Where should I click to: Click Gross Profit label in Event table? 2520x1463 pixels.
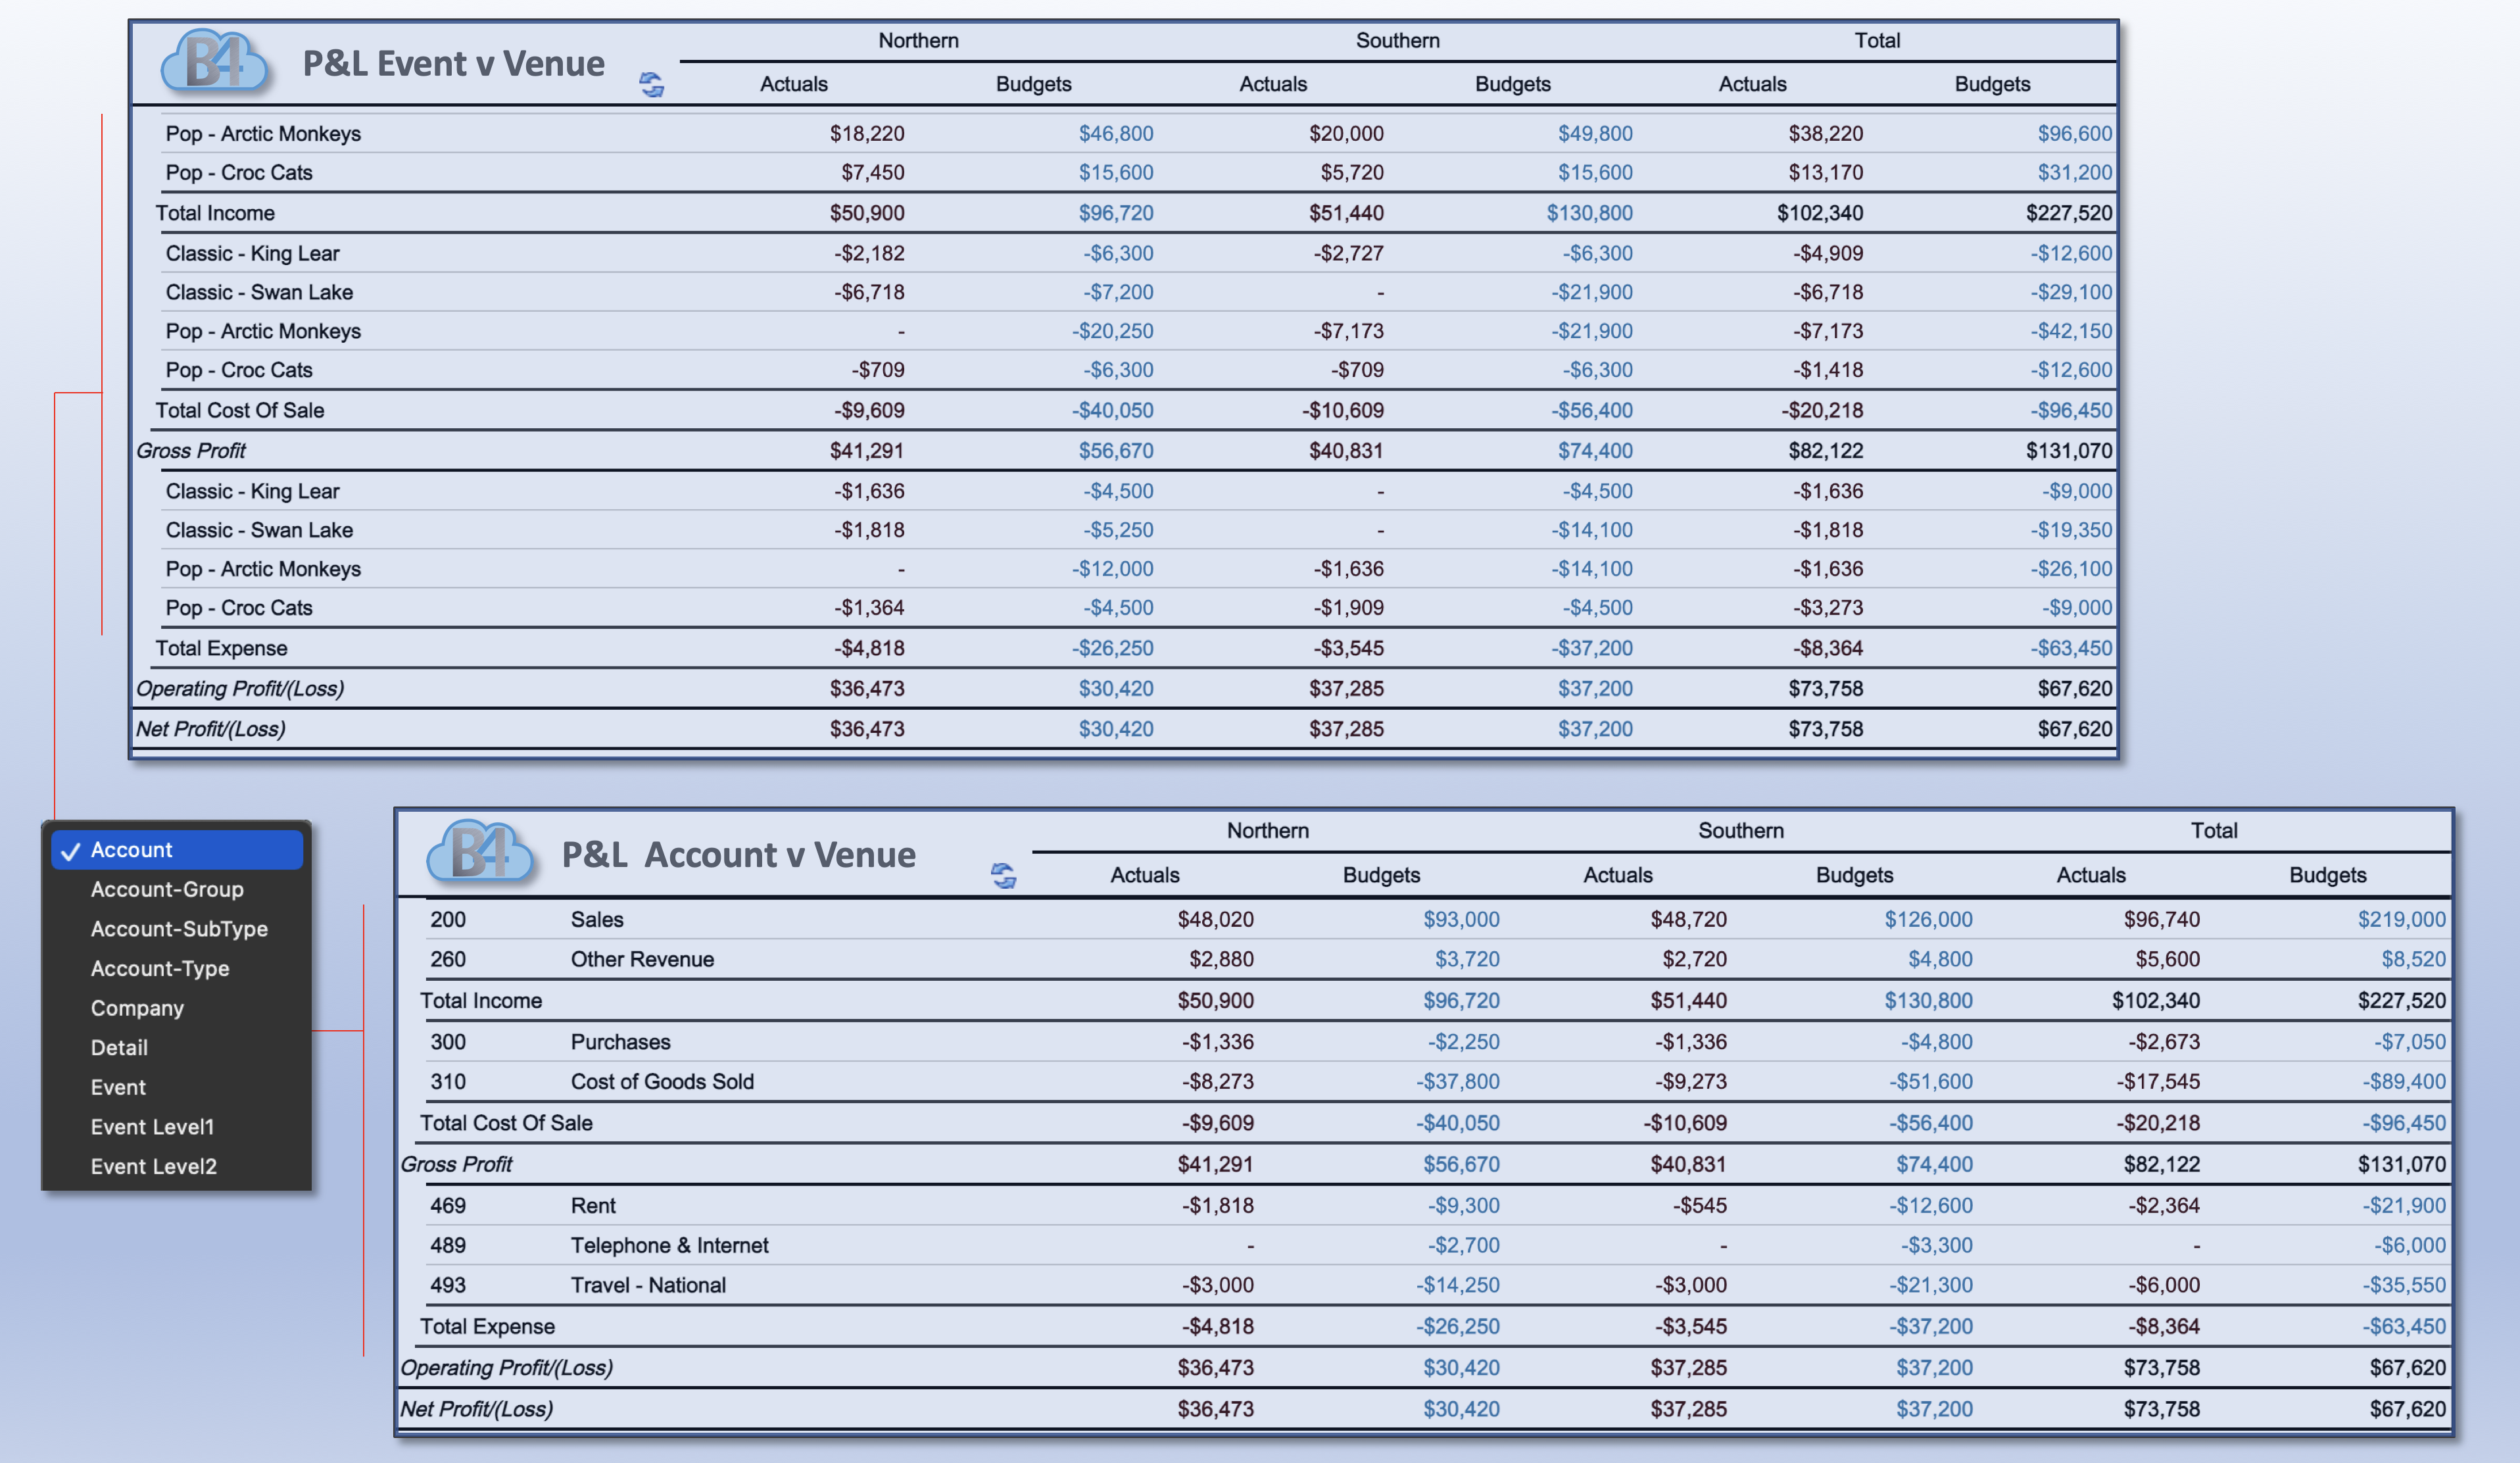point(190,451)
